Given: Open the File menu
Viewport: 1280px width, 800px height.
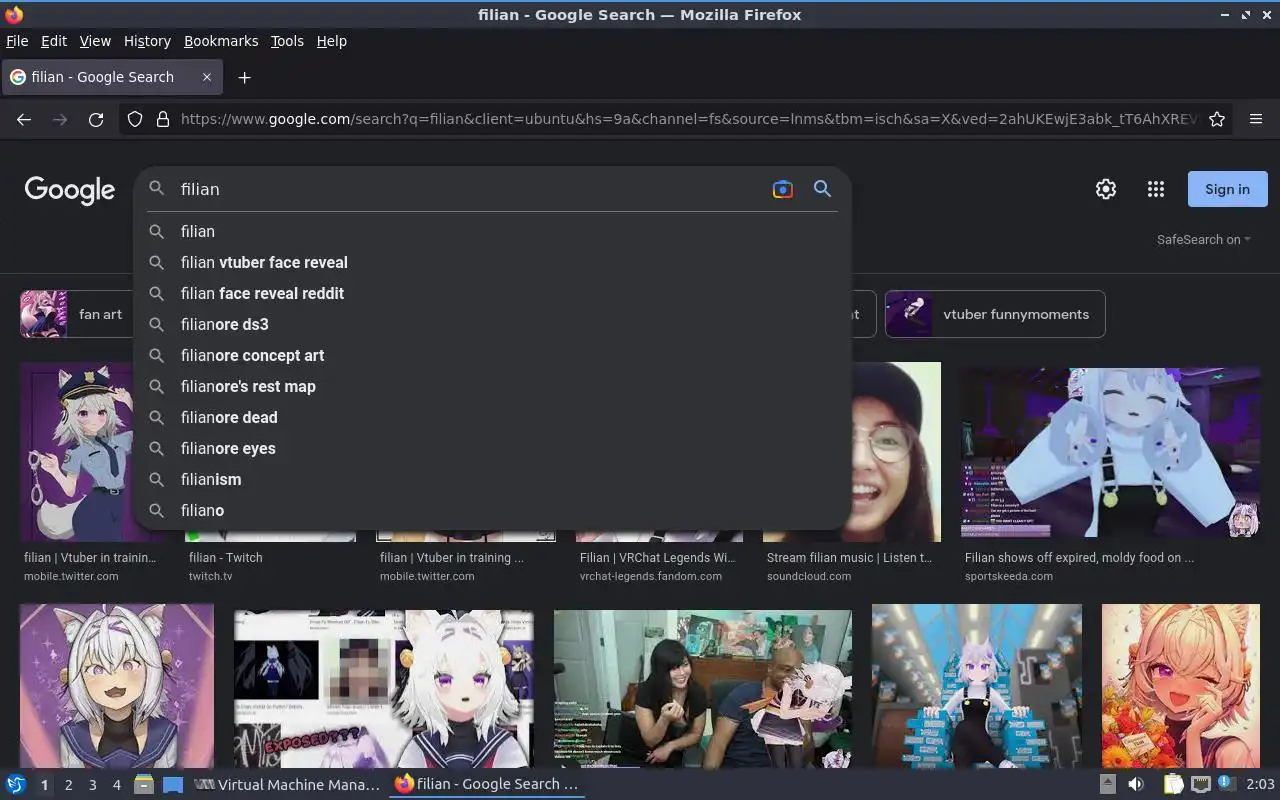Looking at the screenshot, I should pos(17,41).
